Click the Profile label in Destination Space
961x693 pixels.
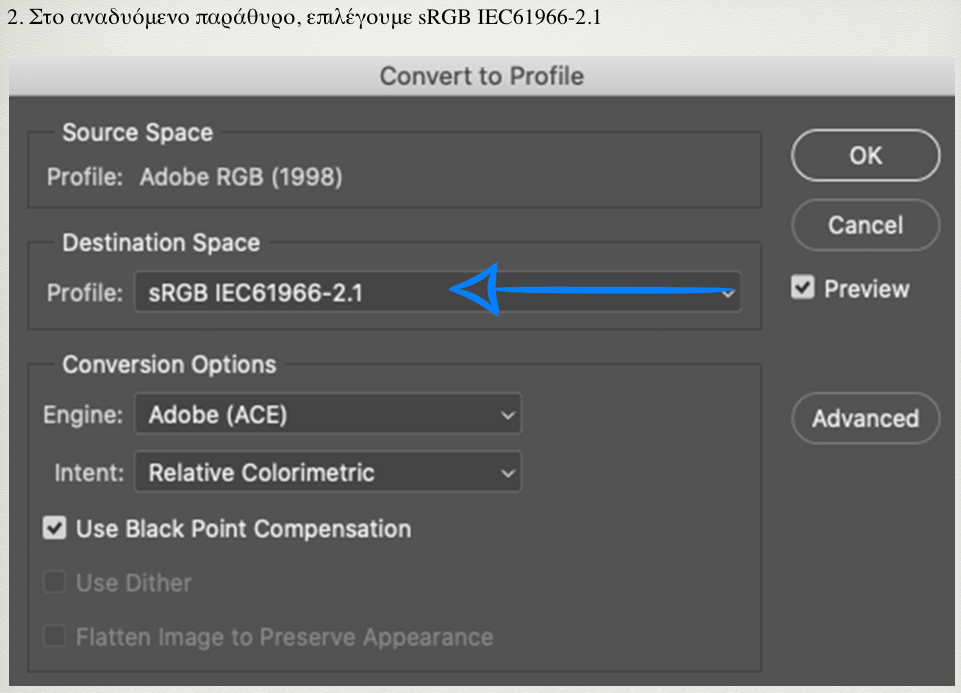click(x=85, y=293)
